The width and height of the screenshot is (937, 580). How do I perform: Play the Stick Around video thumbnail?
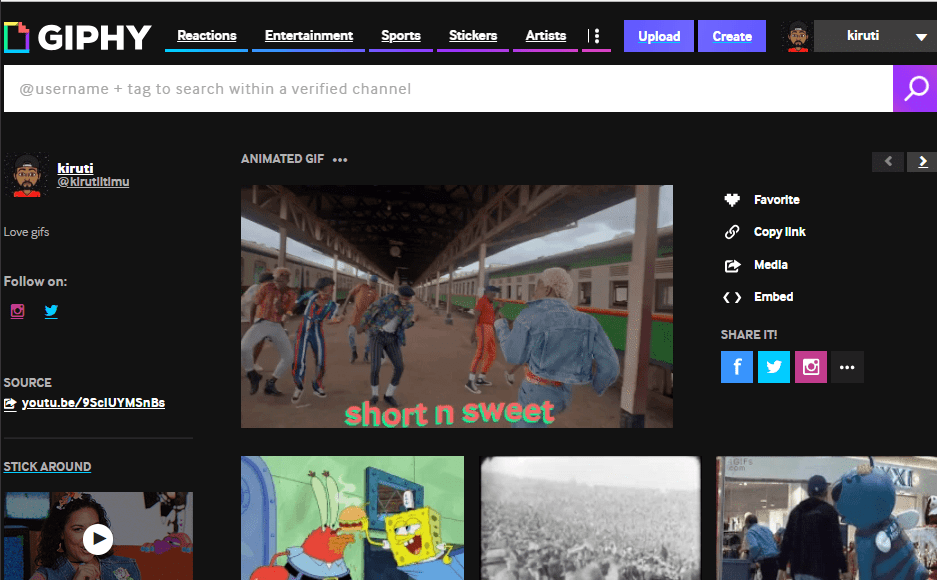[x=98, y=539]
